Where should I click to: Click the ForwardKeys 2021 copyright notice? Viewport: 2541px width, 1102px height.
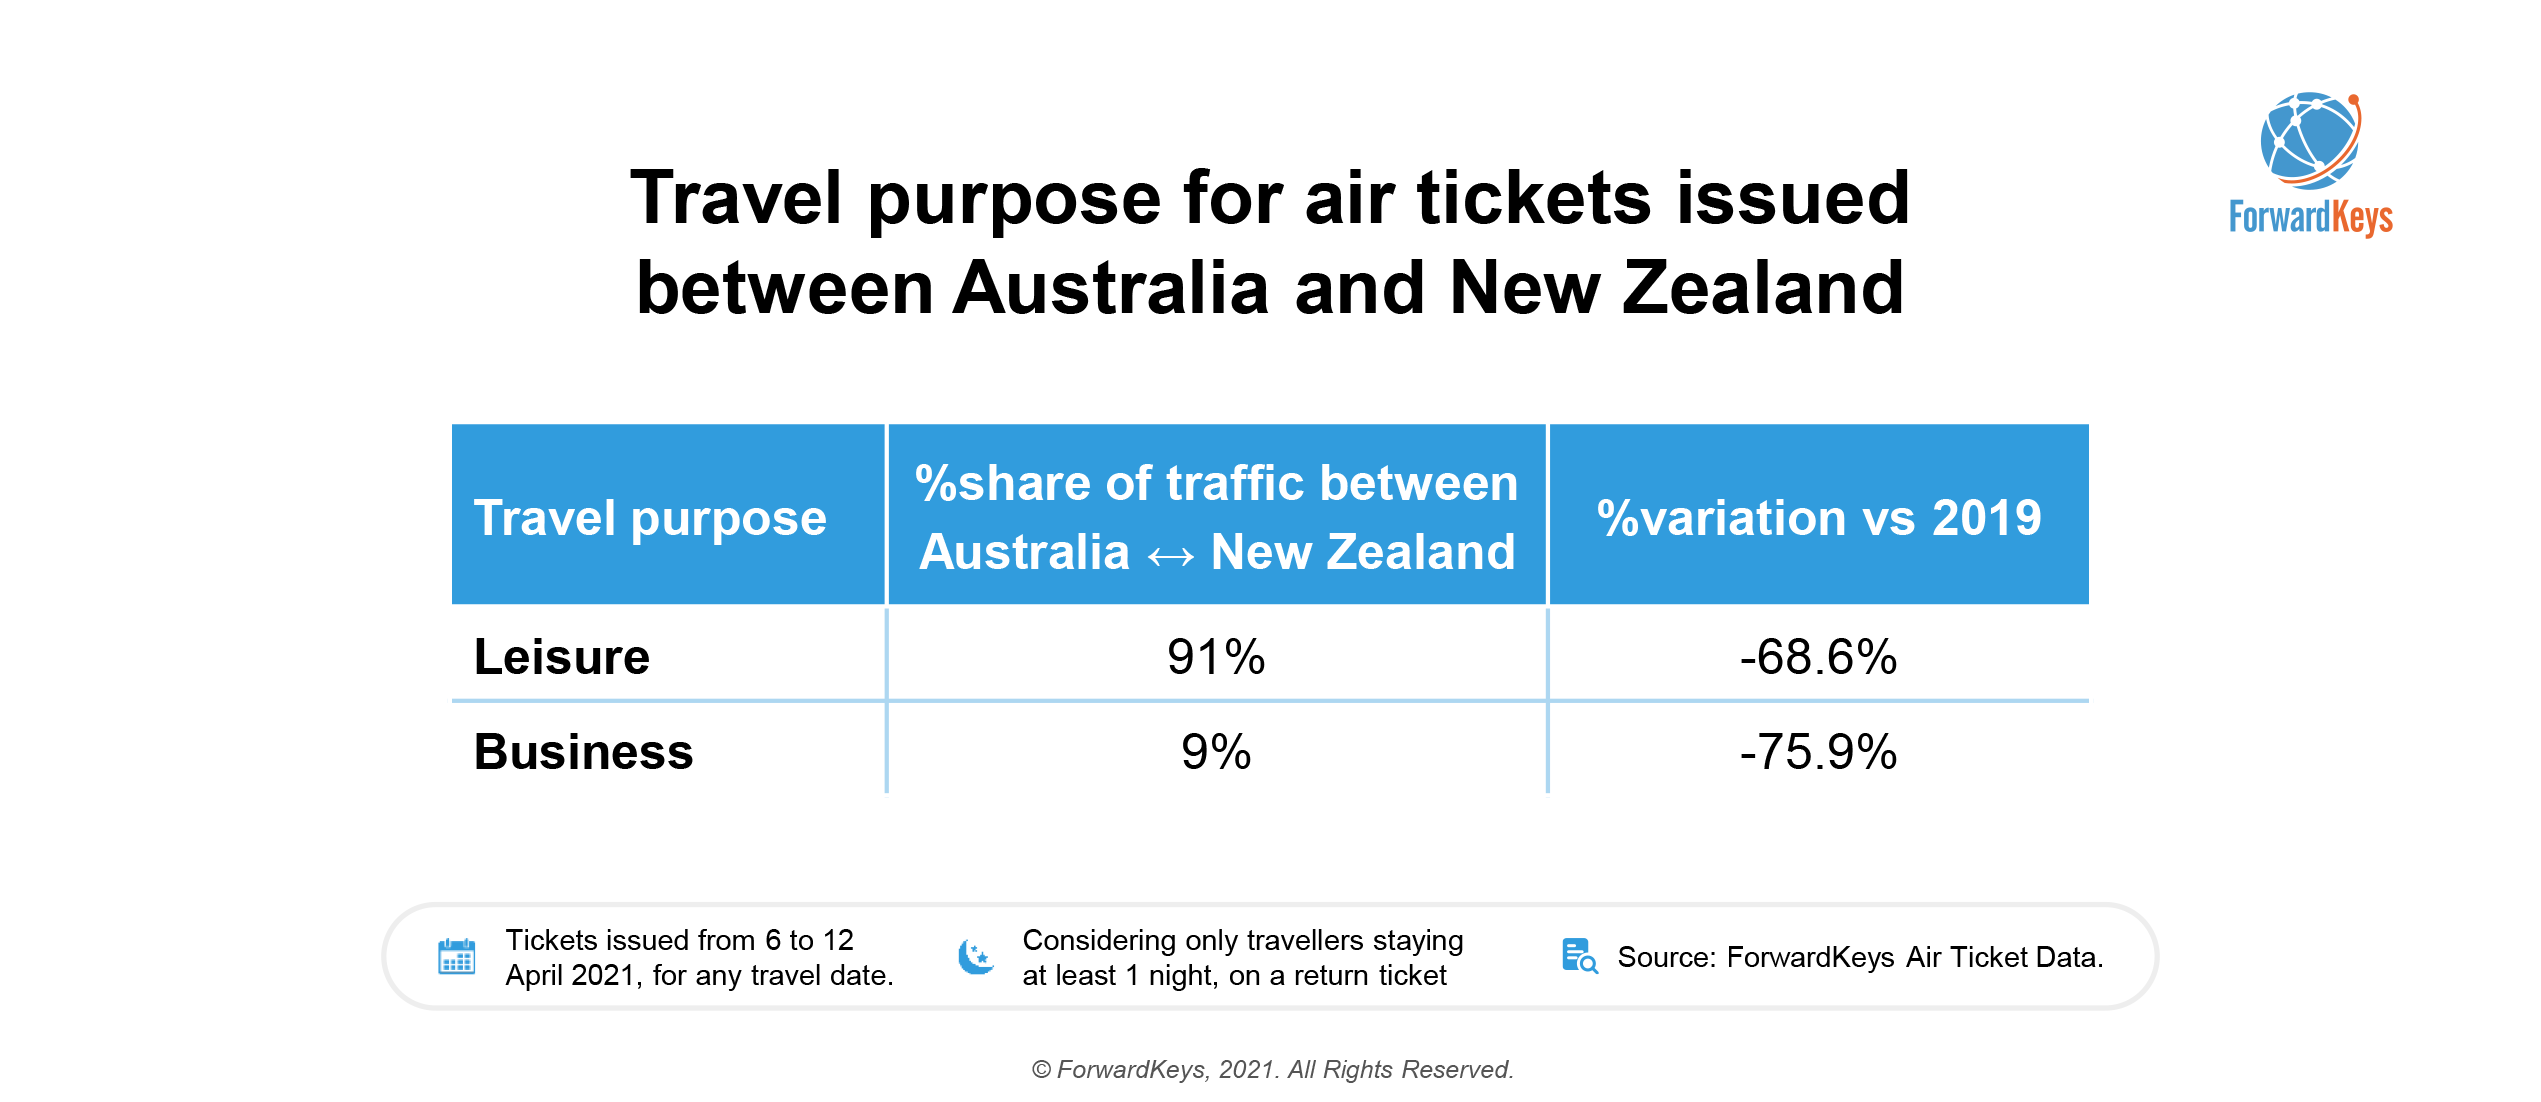1272,1069
